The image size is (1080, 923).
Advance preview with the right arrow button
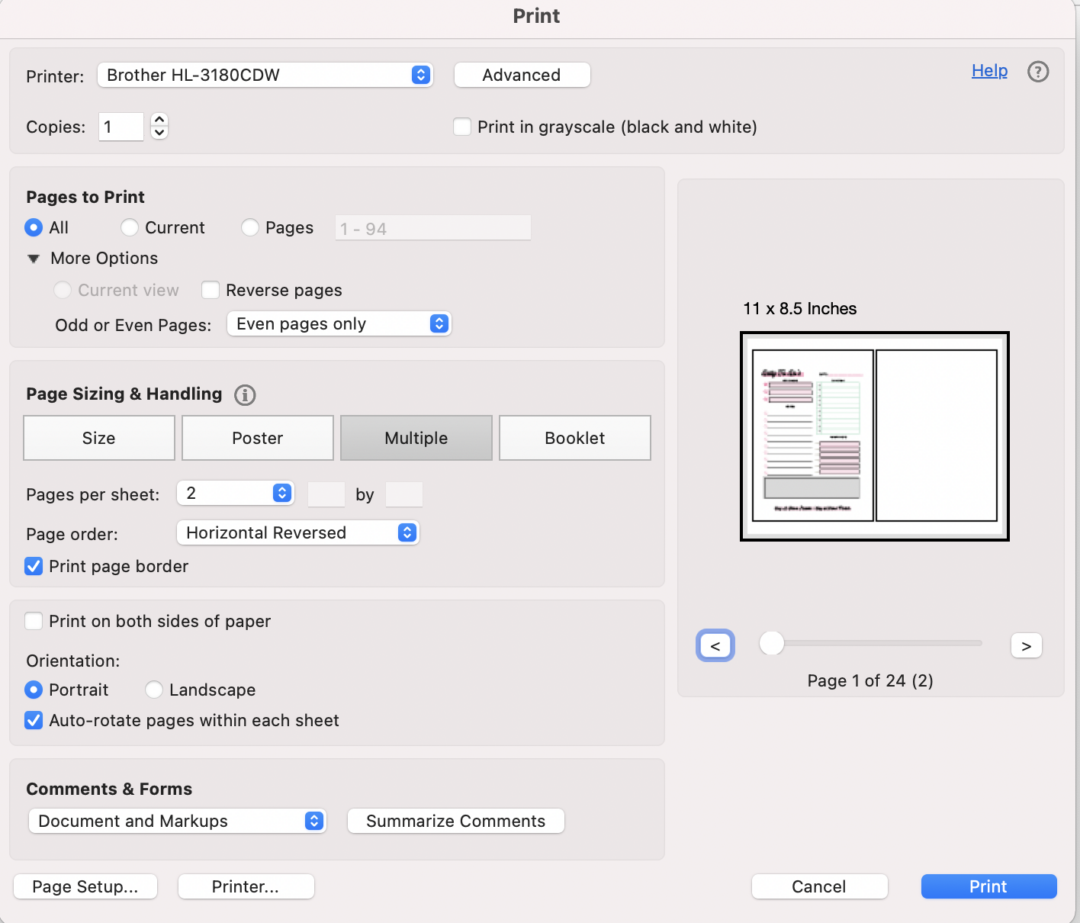1026,645
